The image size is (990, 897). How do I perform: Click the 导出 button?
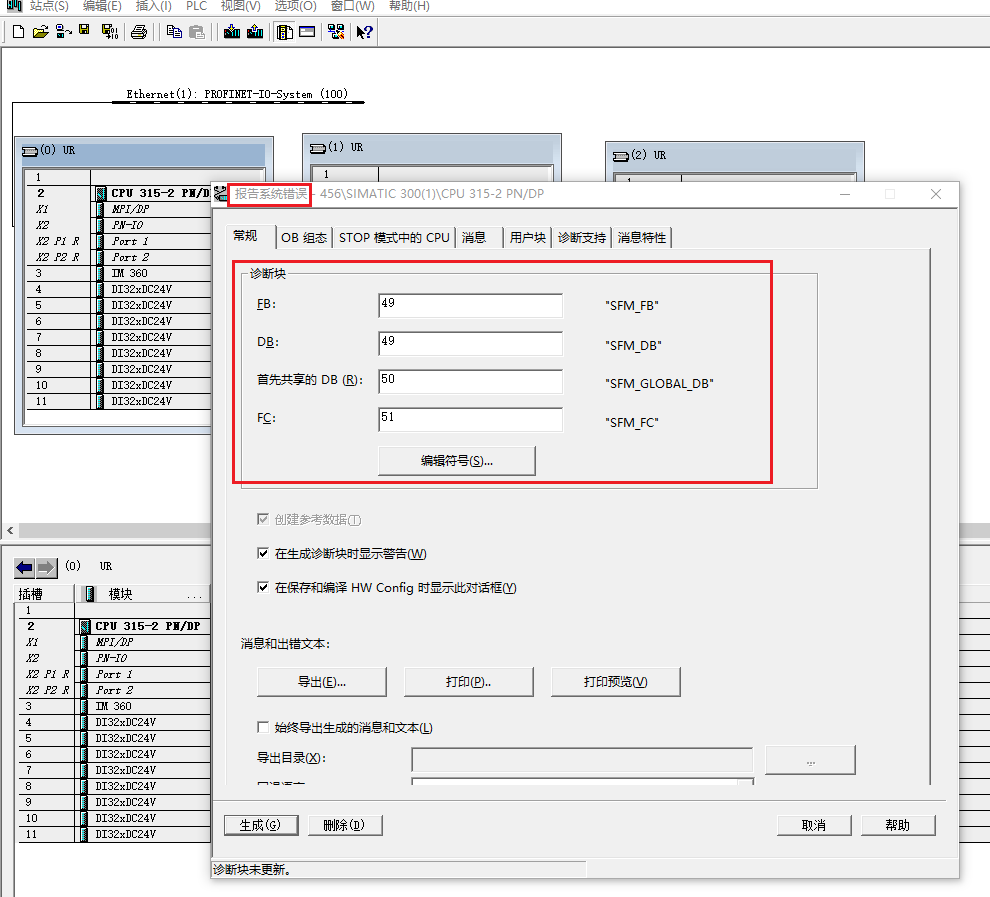point(322,681)
